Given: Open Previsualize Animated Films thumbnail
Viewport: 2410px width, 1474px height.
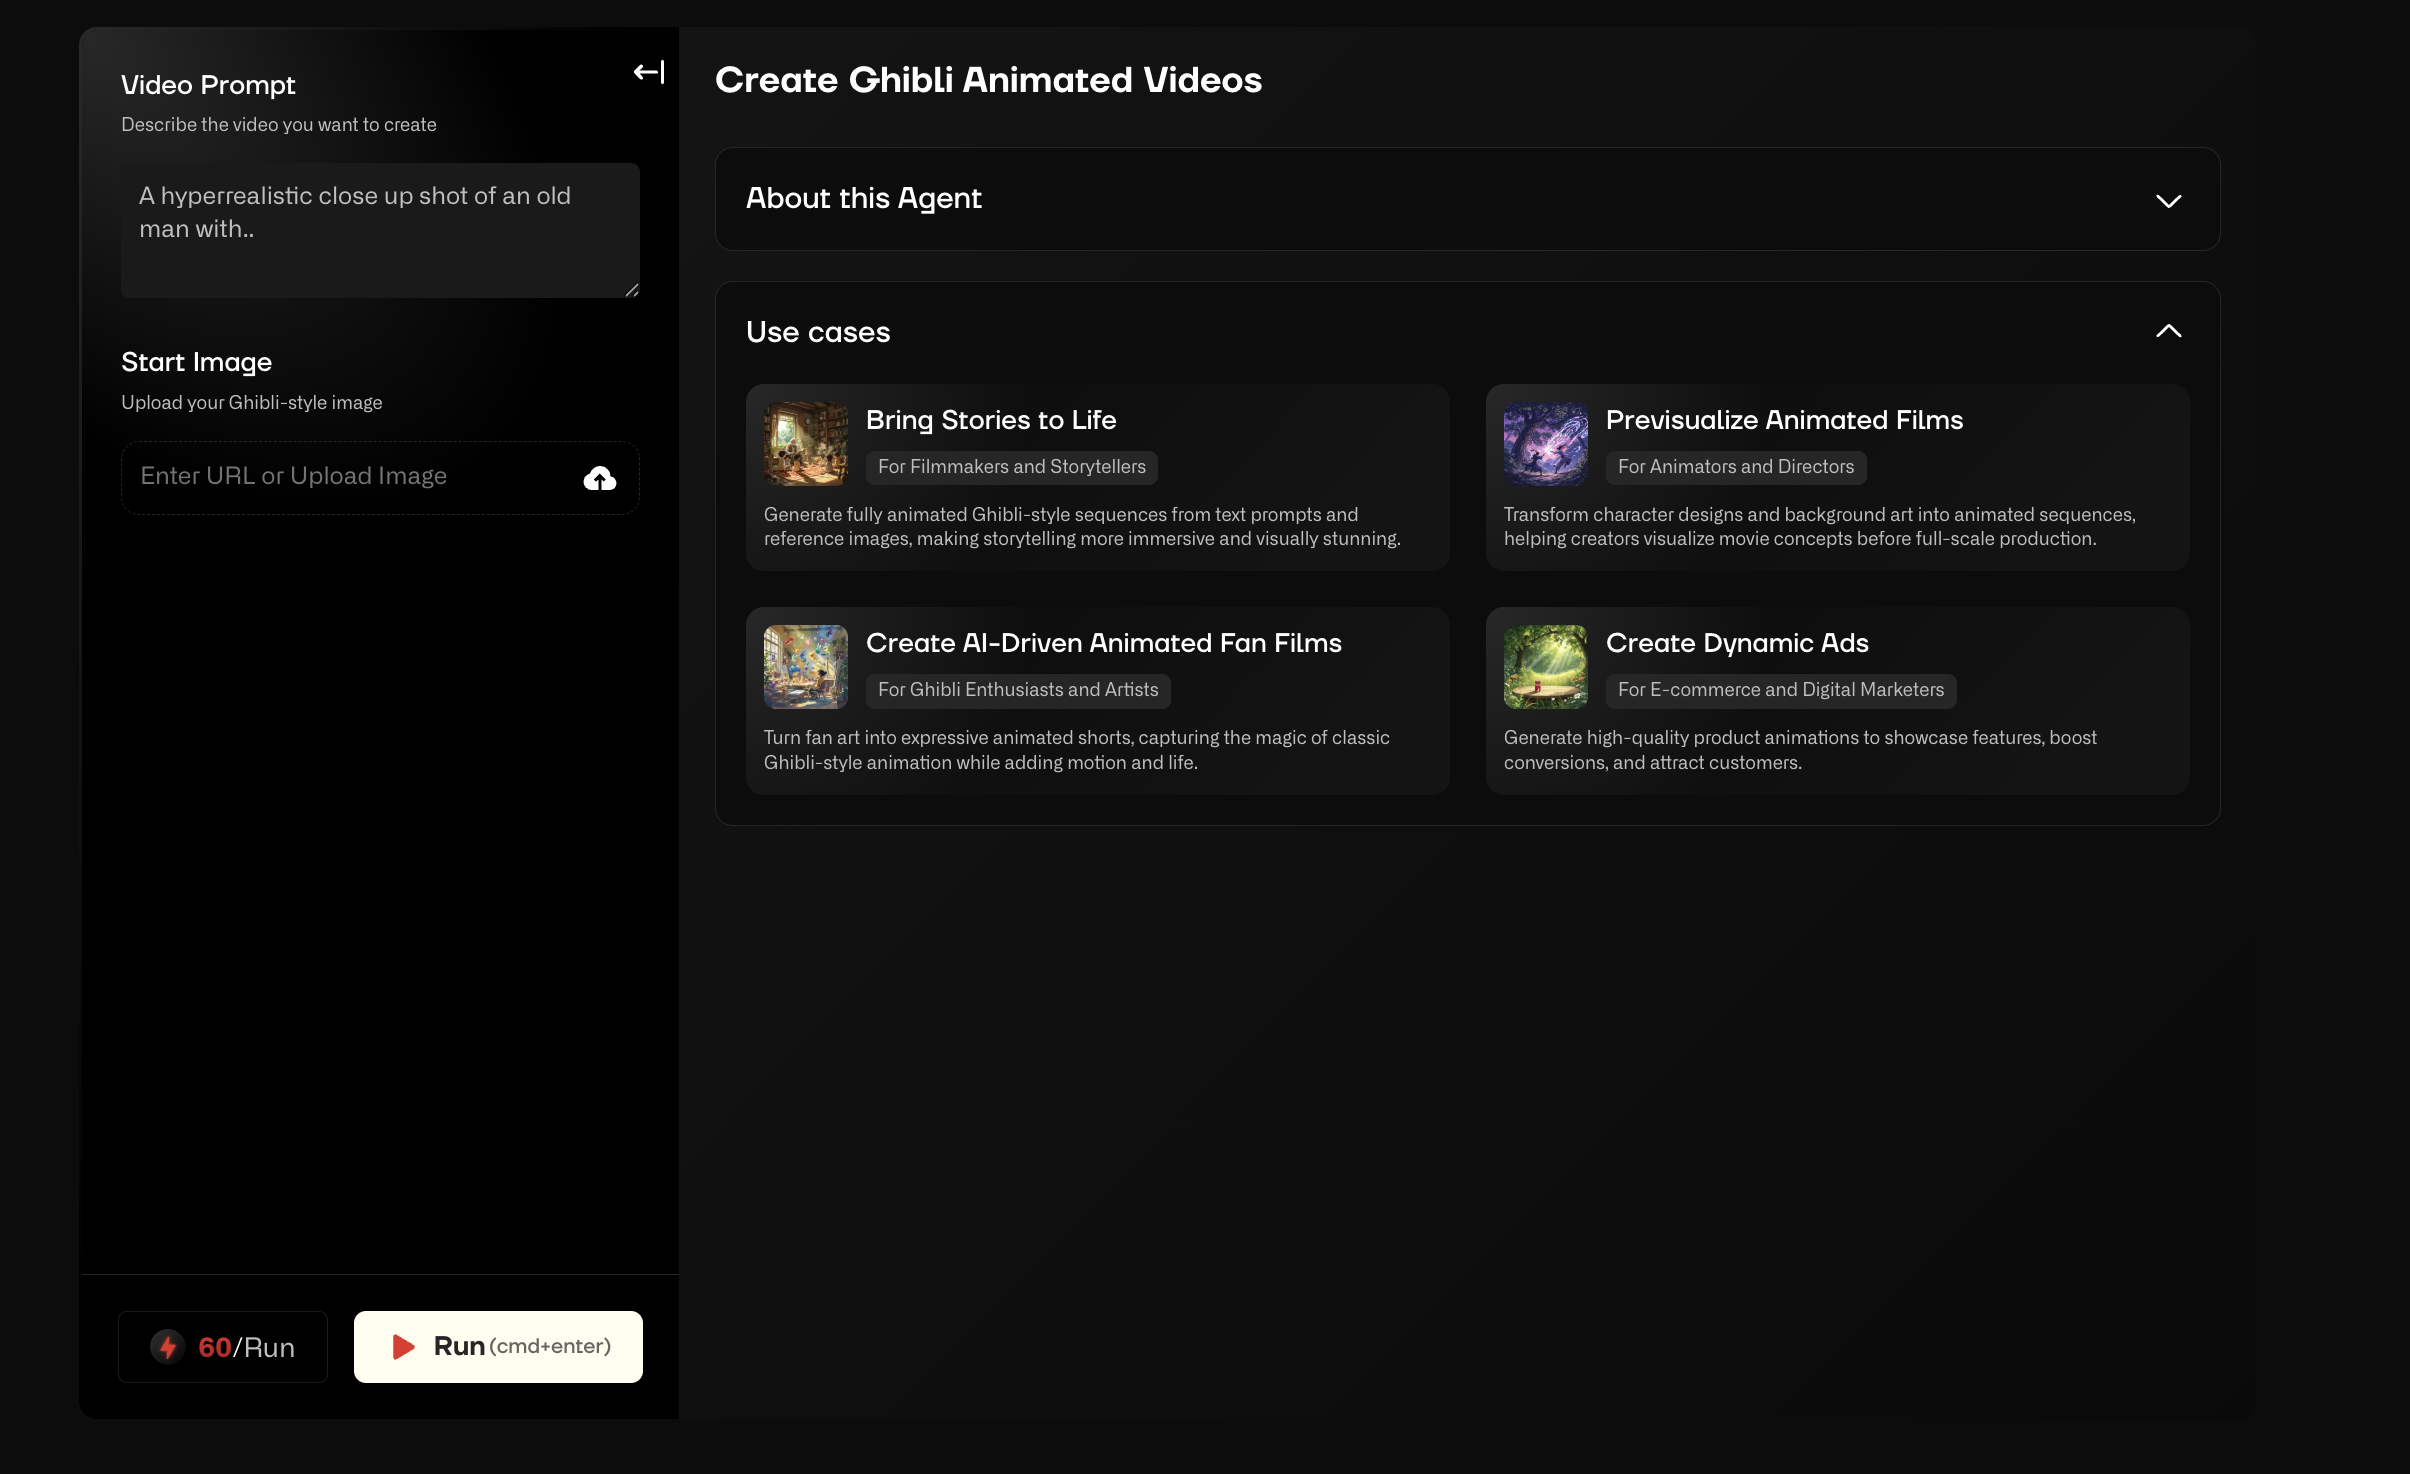Looking at the screenshot, I should 1545,444.
